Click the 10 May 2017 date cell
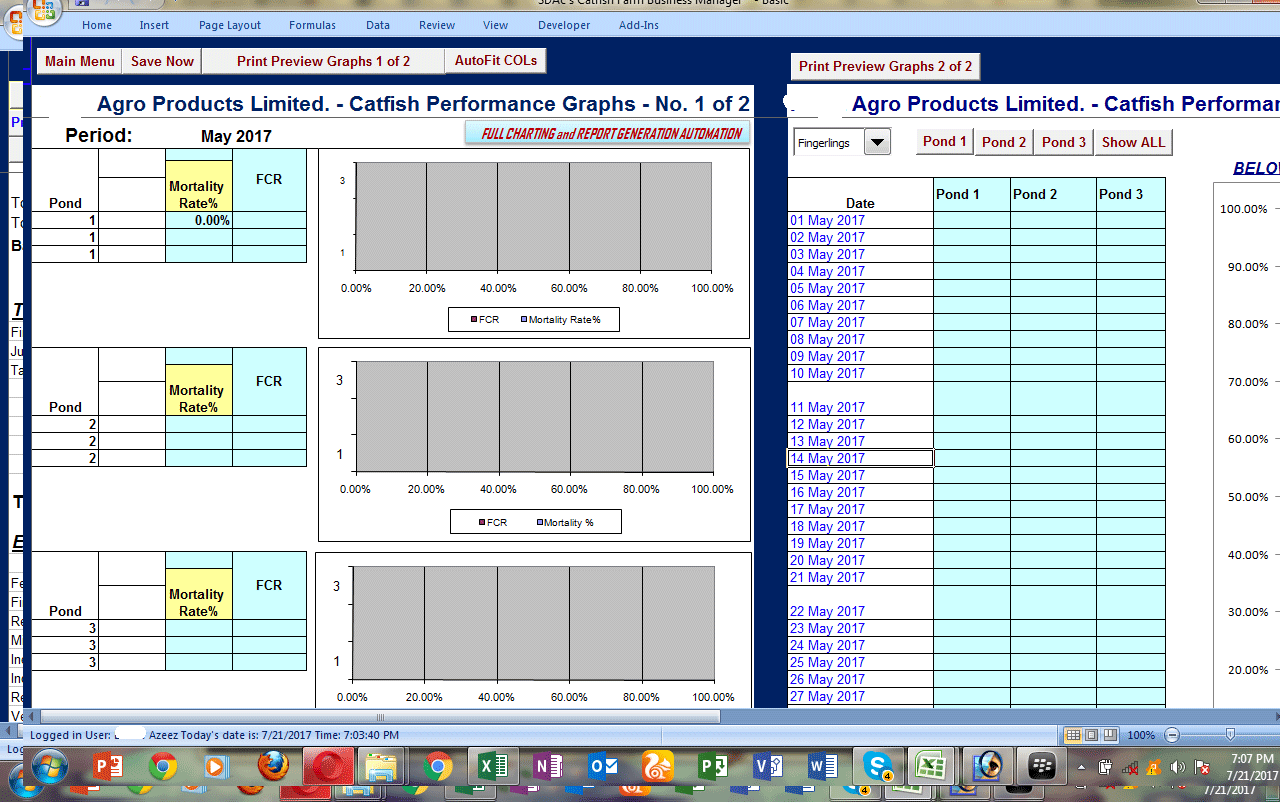 (x=860, y=373)
